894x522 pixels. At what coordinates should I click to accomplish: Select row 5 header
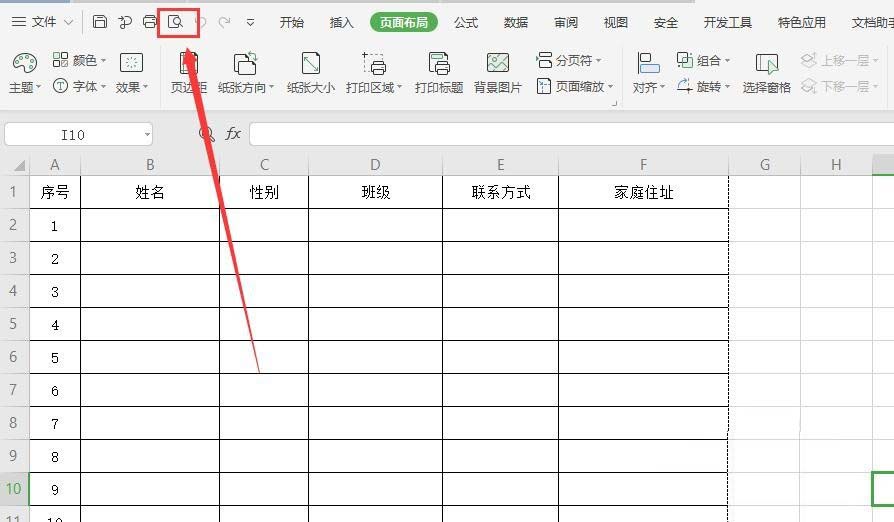(x=14, y=324)
